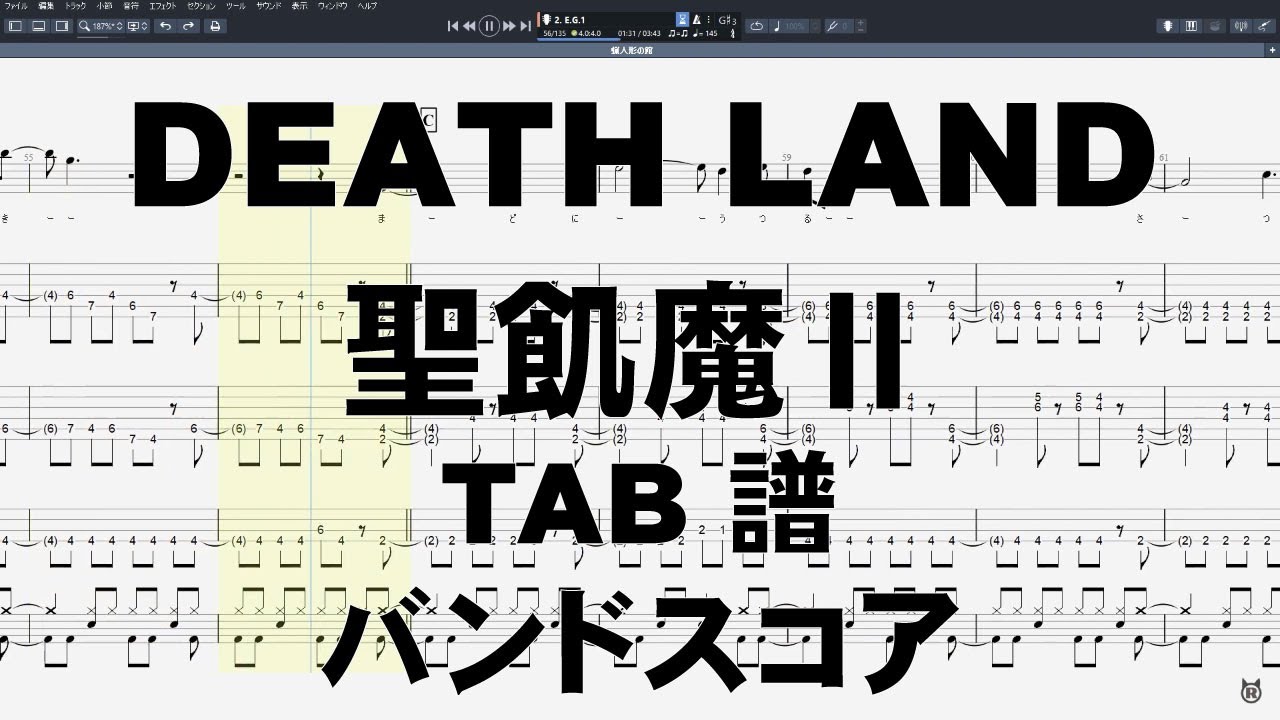This screenshot has width=1280, height=720.
Task: Click the tempo value 145
Action: 706,34
